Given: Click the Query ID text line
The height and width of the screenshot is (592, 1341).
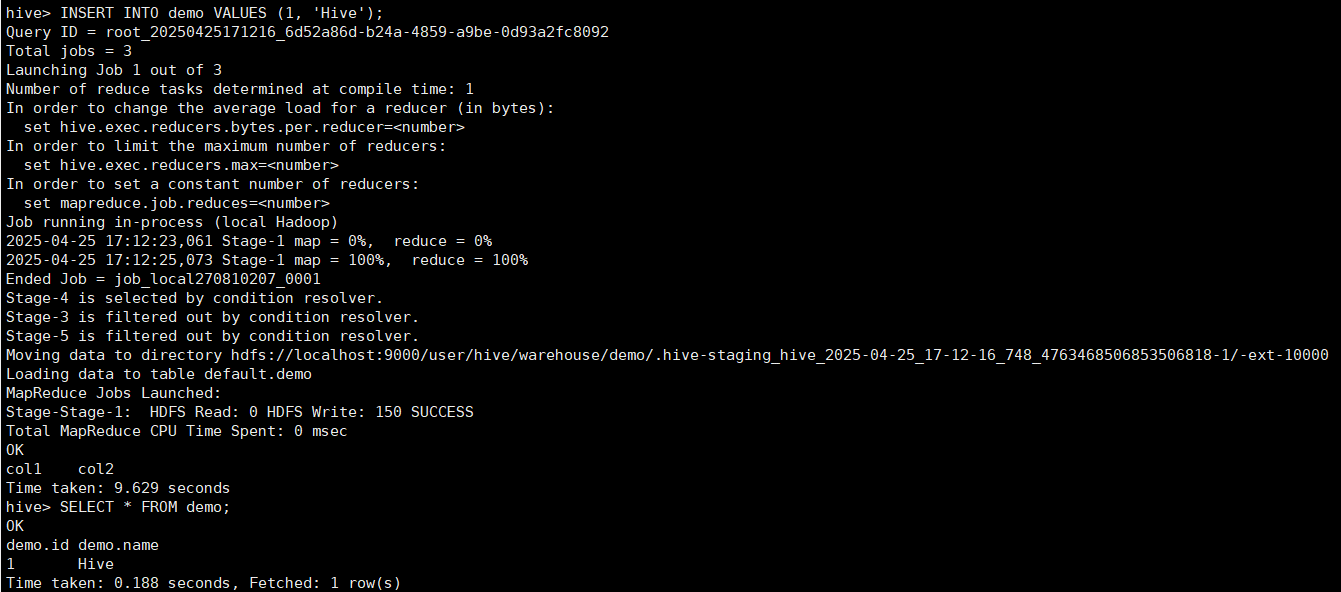Looking at the screenshot, I should [307, 32].
